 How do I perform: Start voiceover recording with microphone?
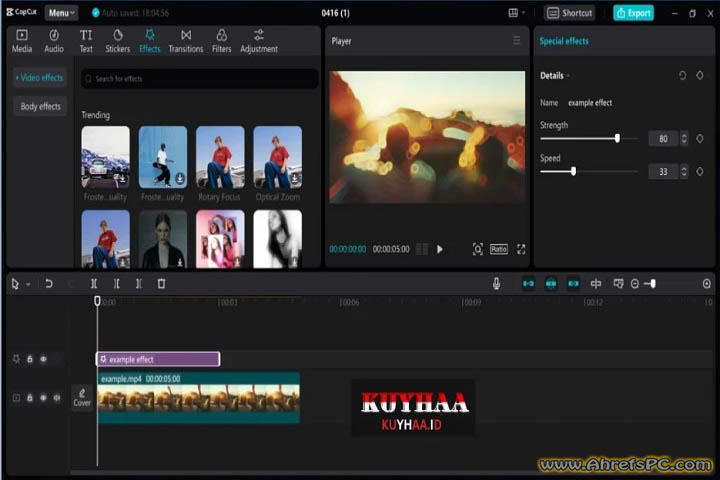(496, 283)
